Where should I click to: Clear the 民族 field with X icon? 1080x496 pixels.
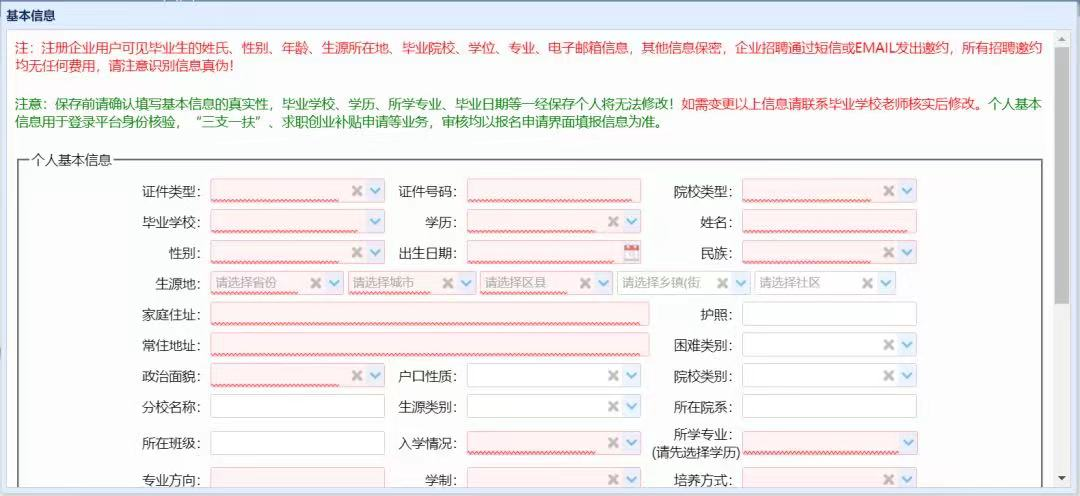tap(889, 252)
